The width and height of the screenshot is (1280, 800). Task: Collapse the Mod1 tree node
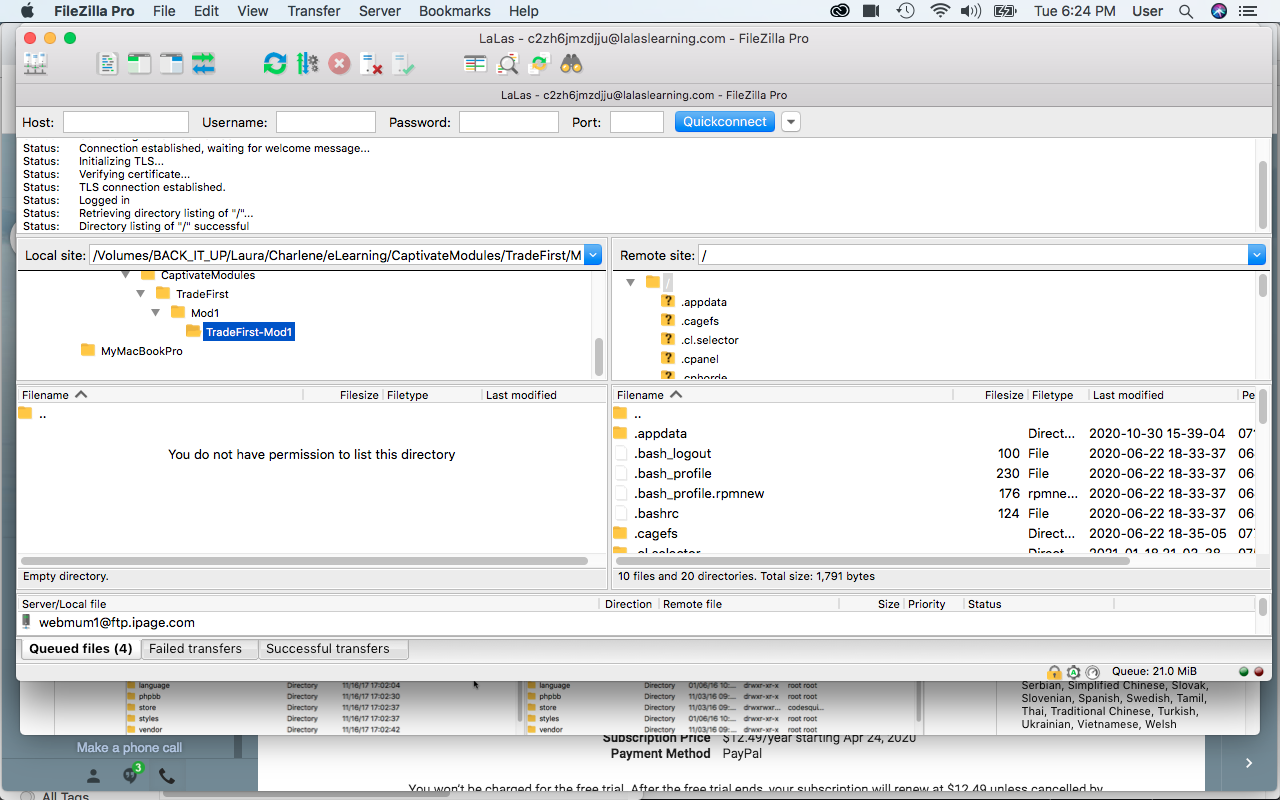pyautogui.click(x=156, y=313)
